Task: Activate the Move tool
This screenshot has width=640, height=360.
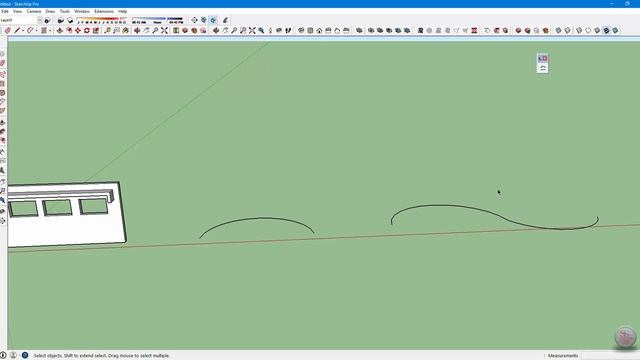Action: [x=78, y=31]
